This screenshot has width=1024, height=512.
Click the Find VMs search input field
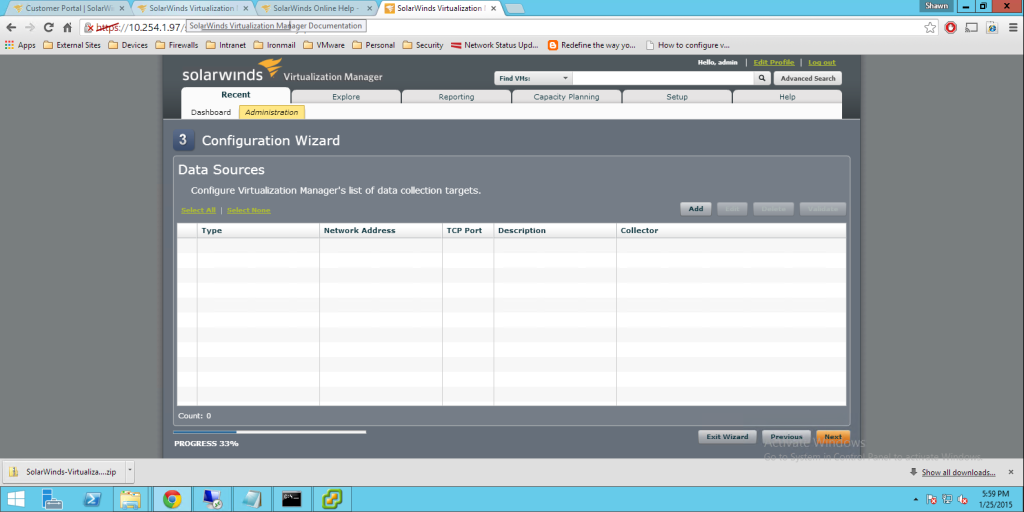[663, 78]
